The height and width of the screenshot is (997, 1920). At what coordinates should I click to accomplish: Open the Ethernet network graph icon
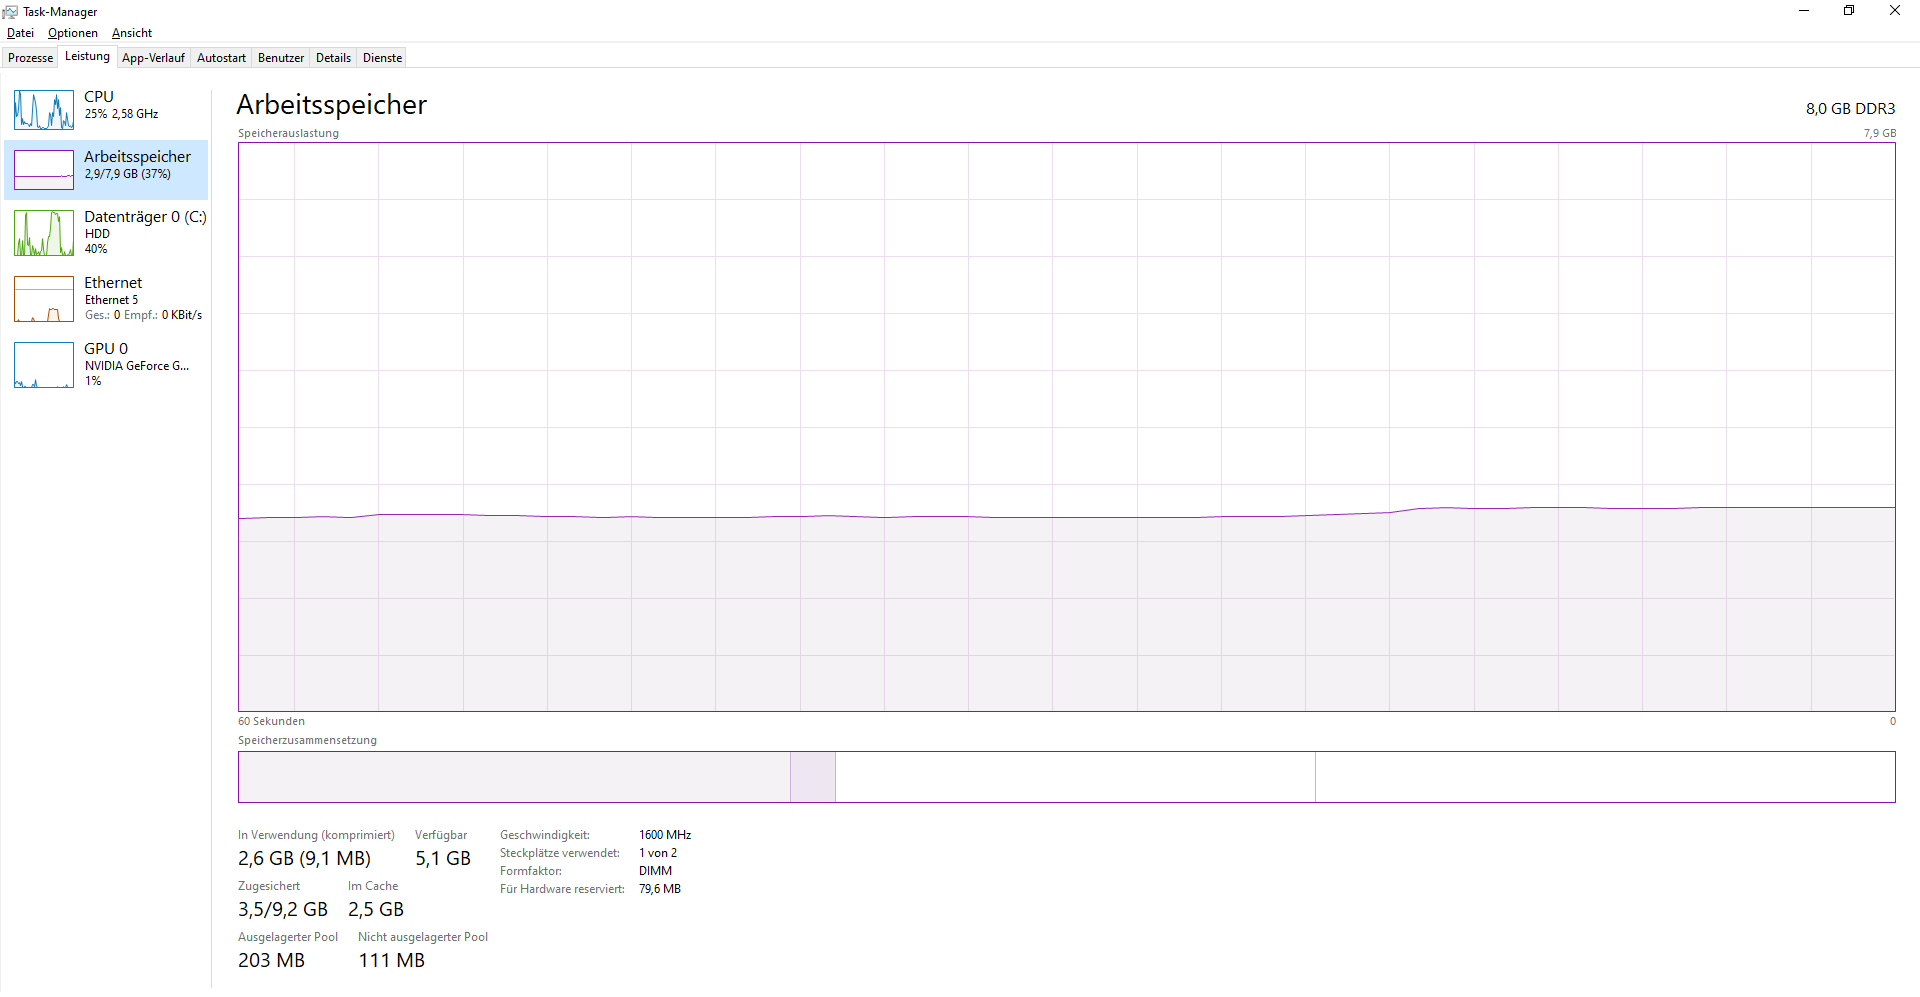(x=42, y=298)
